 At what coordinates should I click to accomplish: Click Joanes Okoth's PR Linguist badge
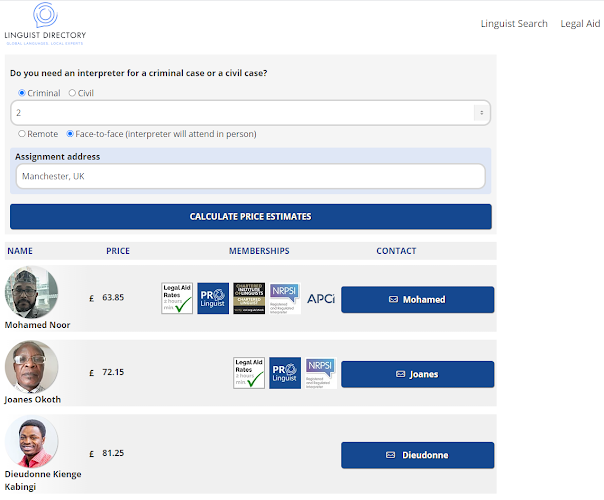(x=285, y=373)
